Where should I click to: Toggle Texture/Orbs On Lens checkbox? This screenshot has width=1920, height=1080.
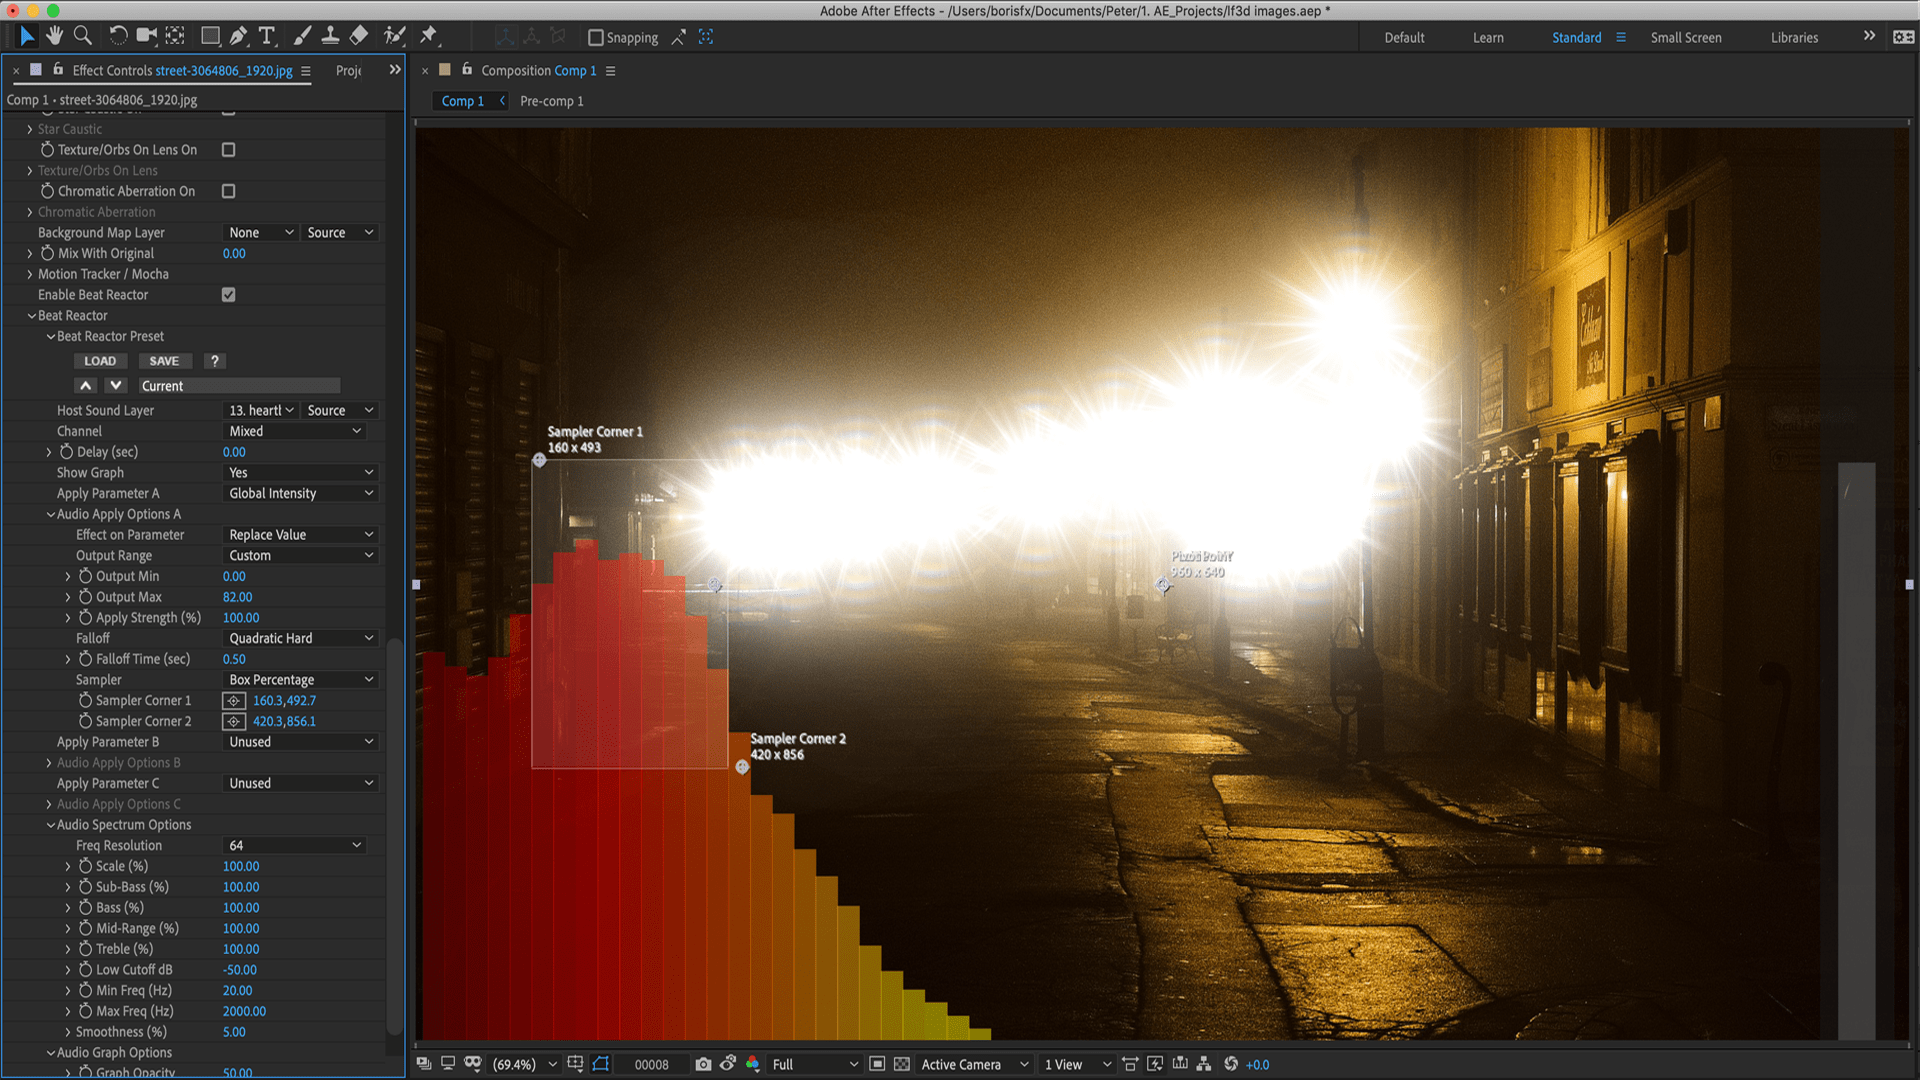(227, 149)
